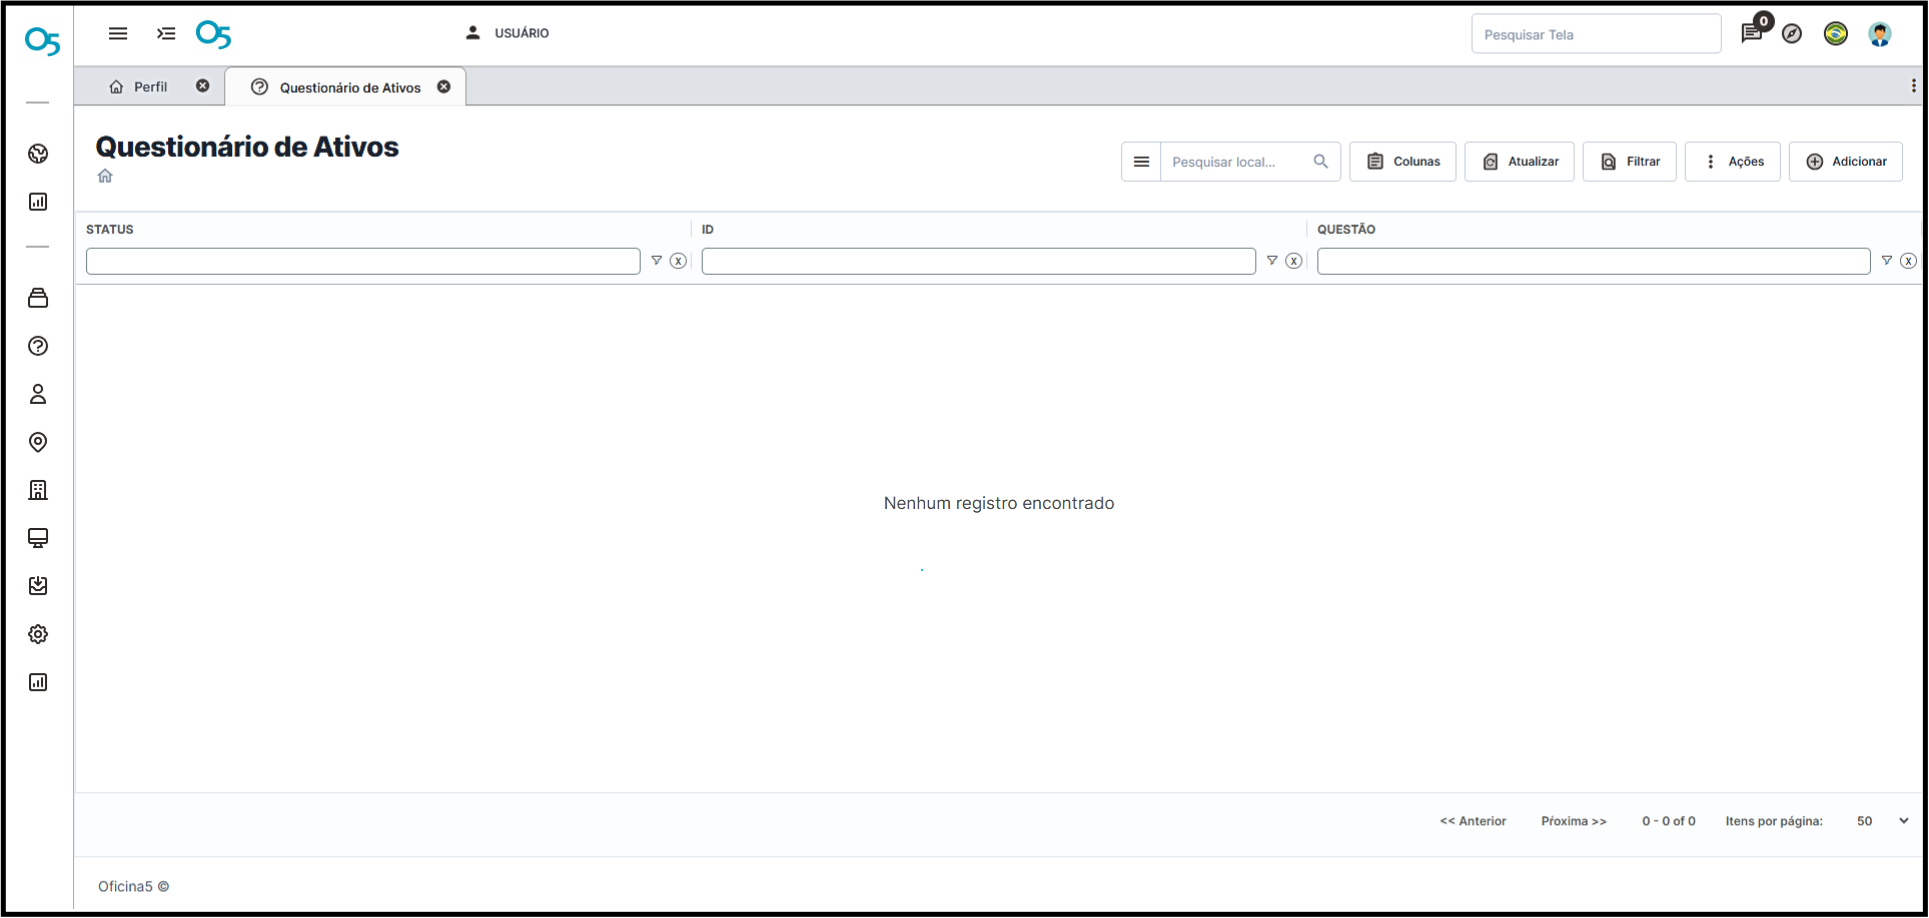Viewport: 1929px width, 918px height.
Task: Click the monitor icon in sidebar
Action: click(38, 538)
